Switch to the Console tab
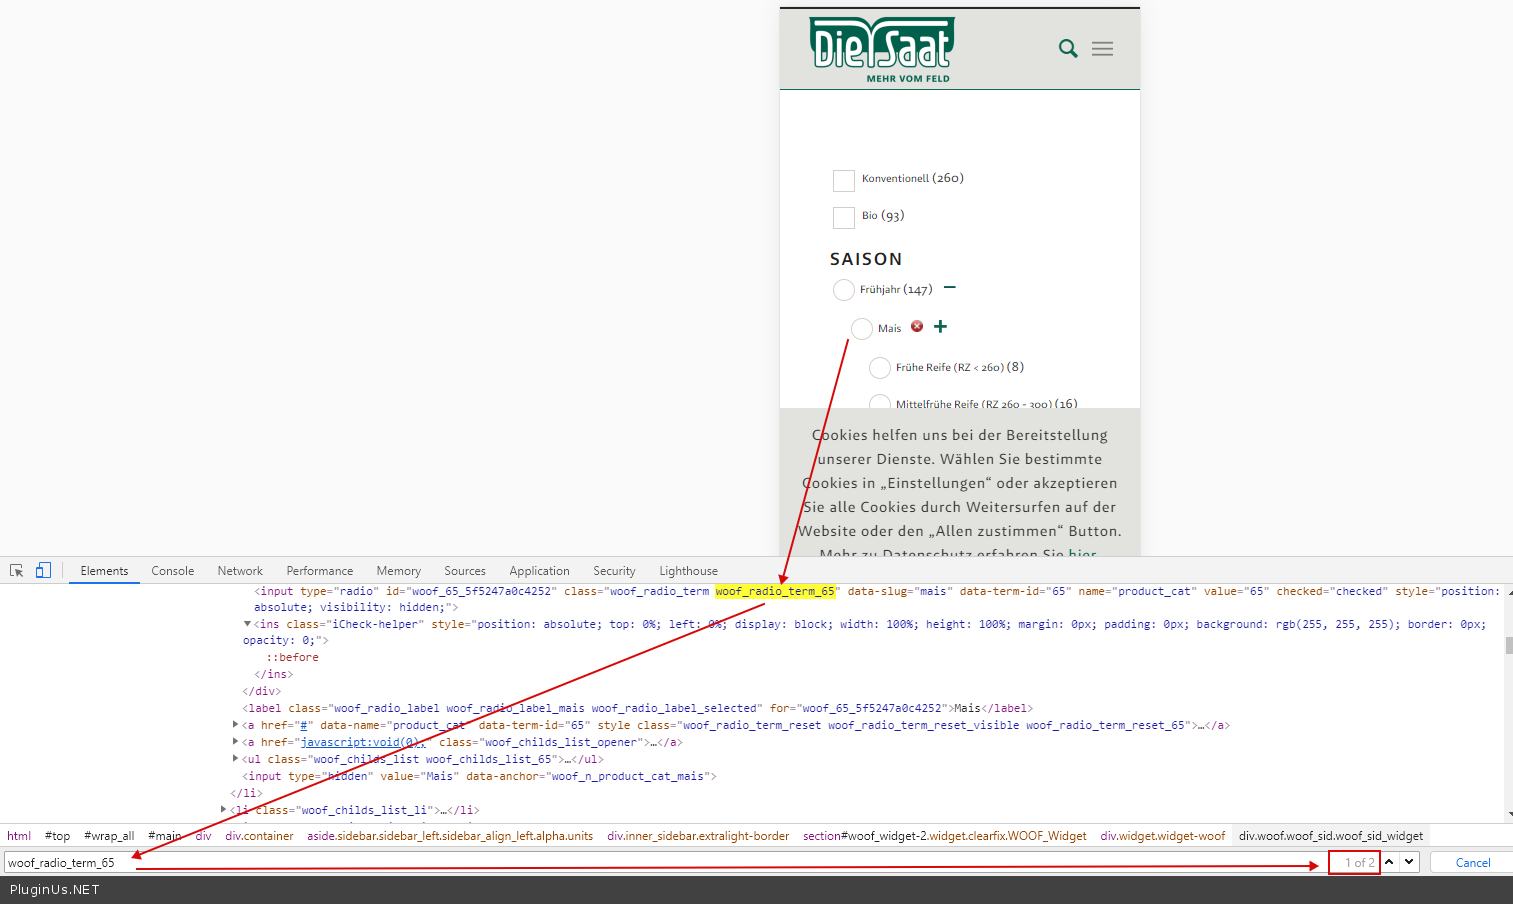This screenshot has width=1513, height=904. pyautogui.click(x=172, y=571)
